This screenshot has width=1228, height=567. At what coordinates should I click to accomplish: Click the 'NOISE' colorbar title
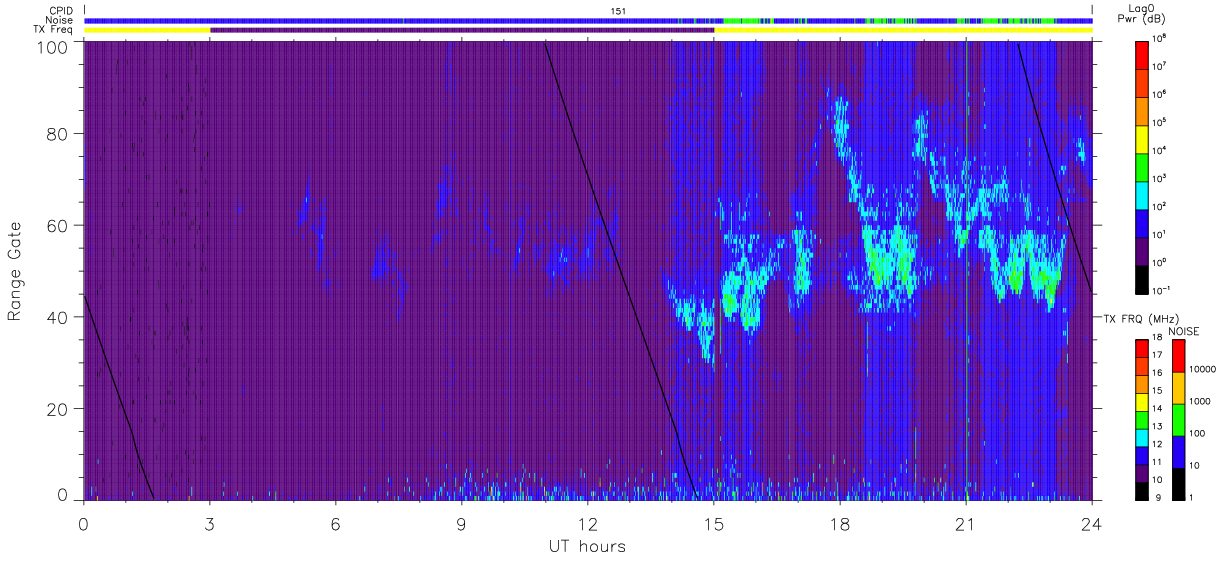click(1184, 331)
